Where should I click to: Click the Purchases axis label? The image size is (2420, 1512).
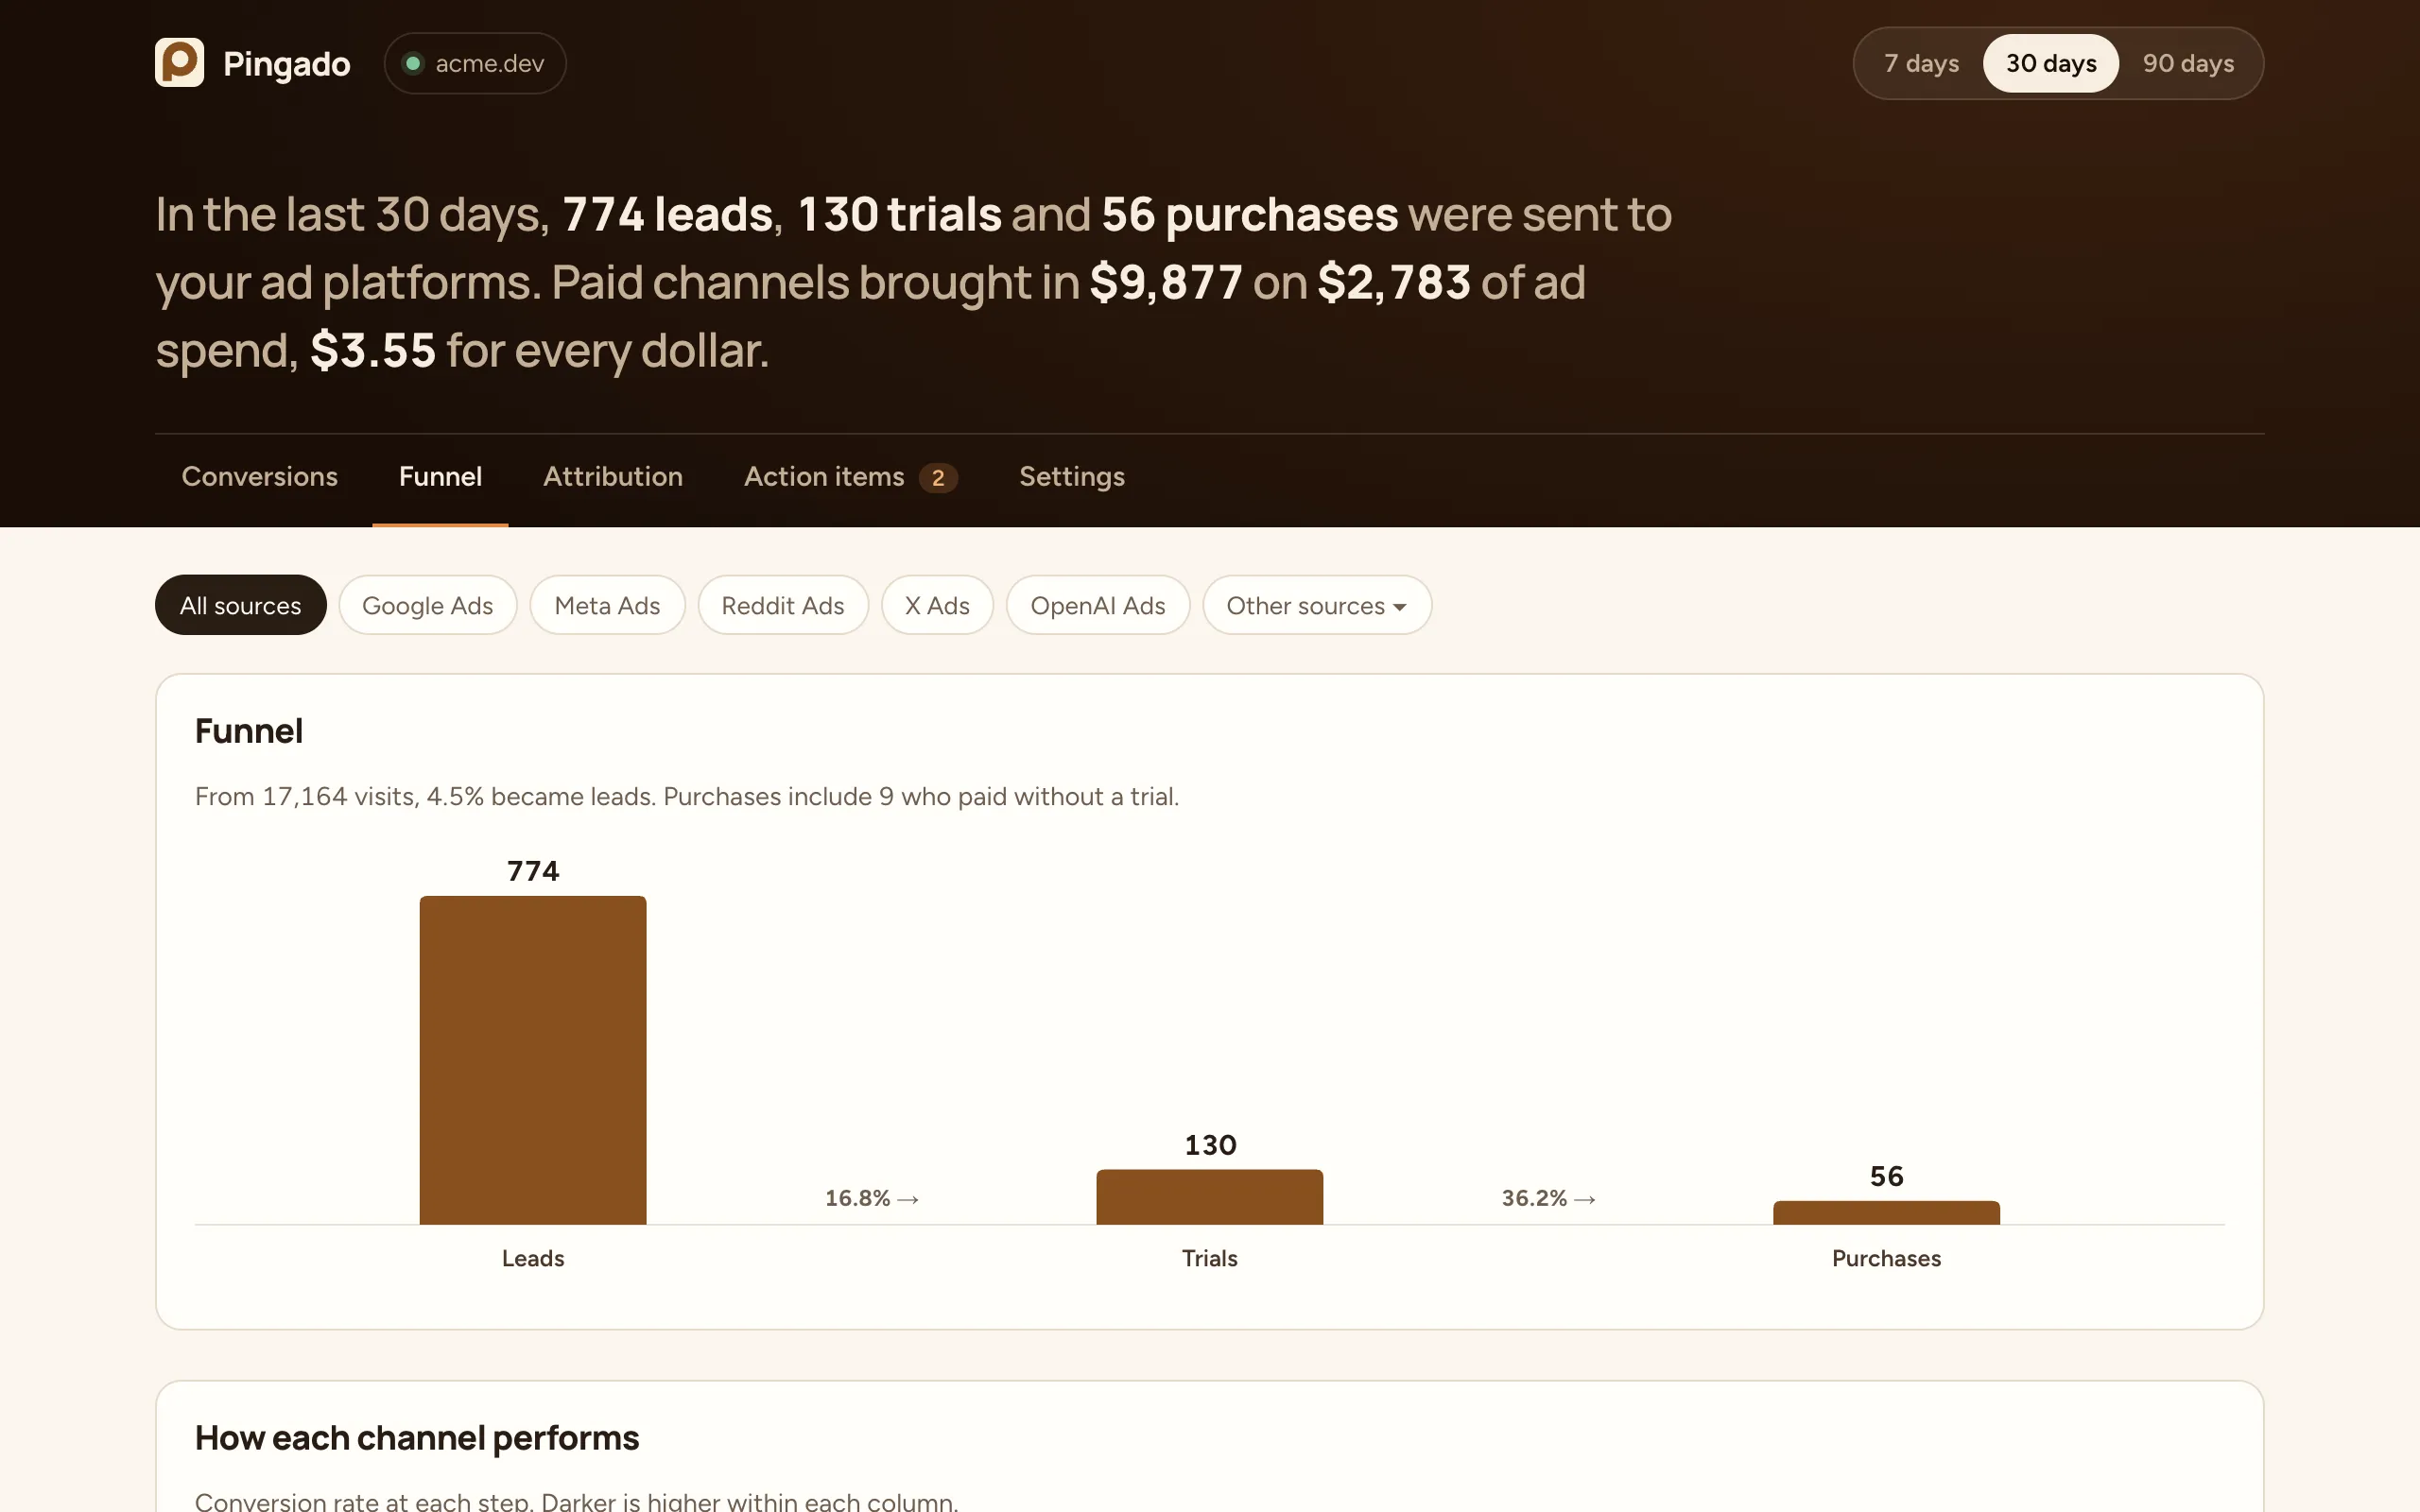pyautogui.click(x=1886, y=1258)
